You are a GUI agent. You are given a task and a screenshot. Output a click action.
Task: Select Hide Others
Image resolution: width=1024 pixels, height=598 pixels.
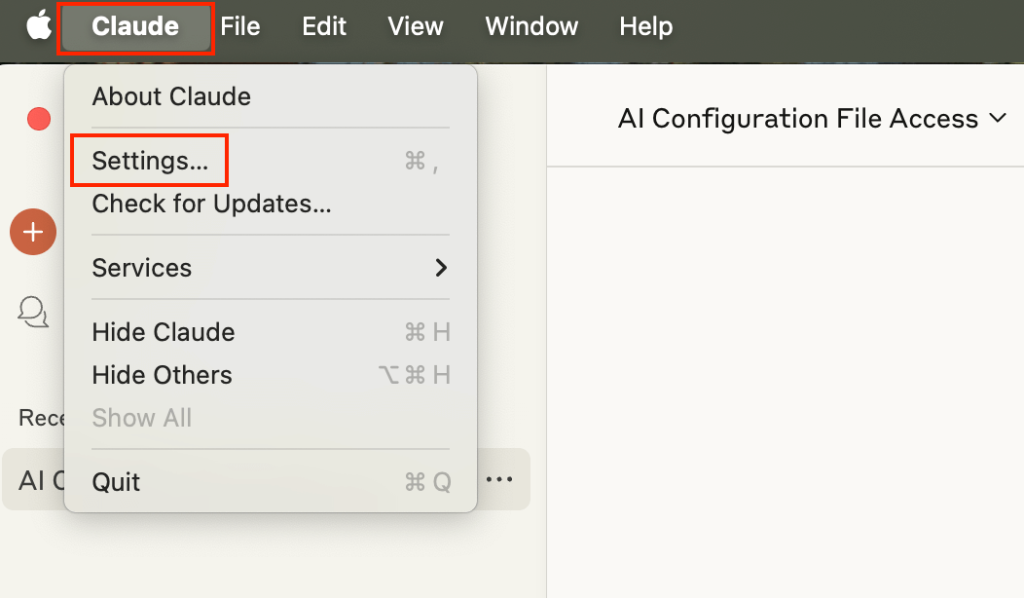click(270, 375)
